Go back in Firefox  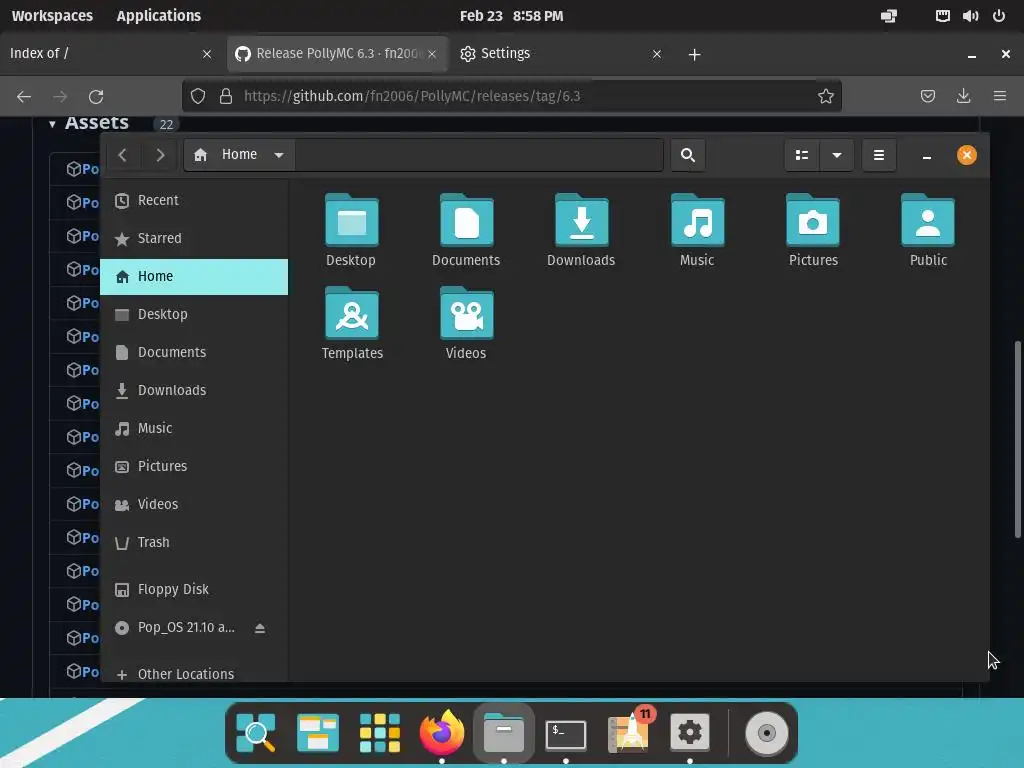tap(24, 97)
